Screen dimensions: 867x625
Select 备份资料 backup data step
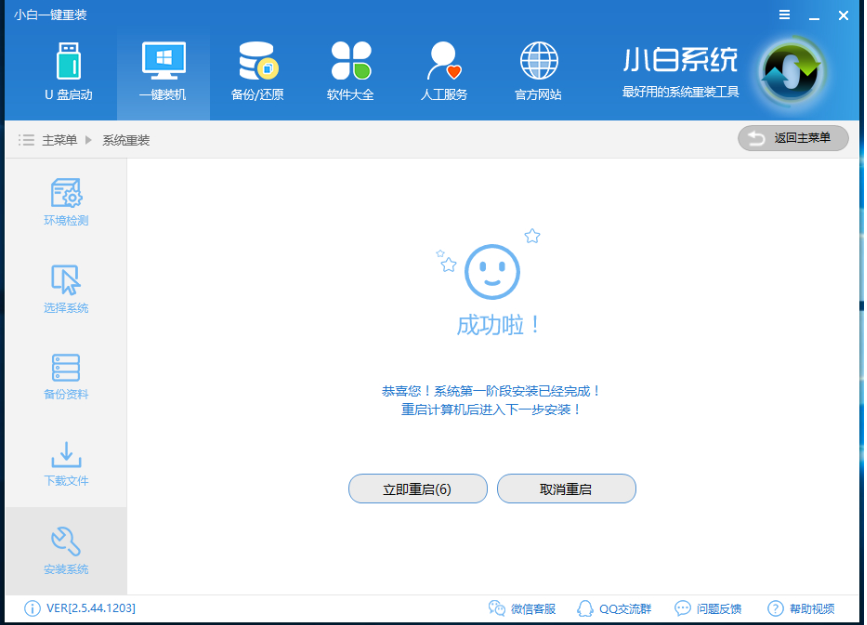click(x=66, y=376)
